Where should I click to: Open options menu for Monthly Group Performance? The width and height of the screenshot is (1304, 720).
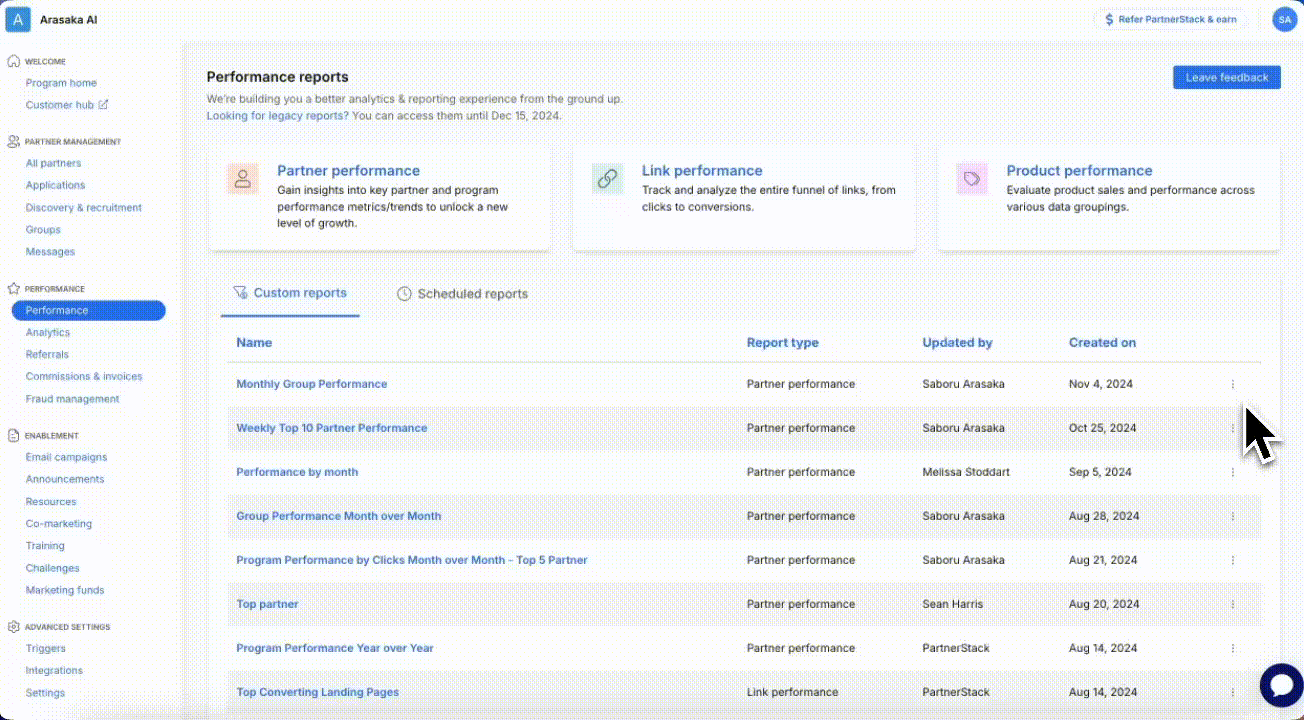pyautogui.click(x=1232, y=384)
